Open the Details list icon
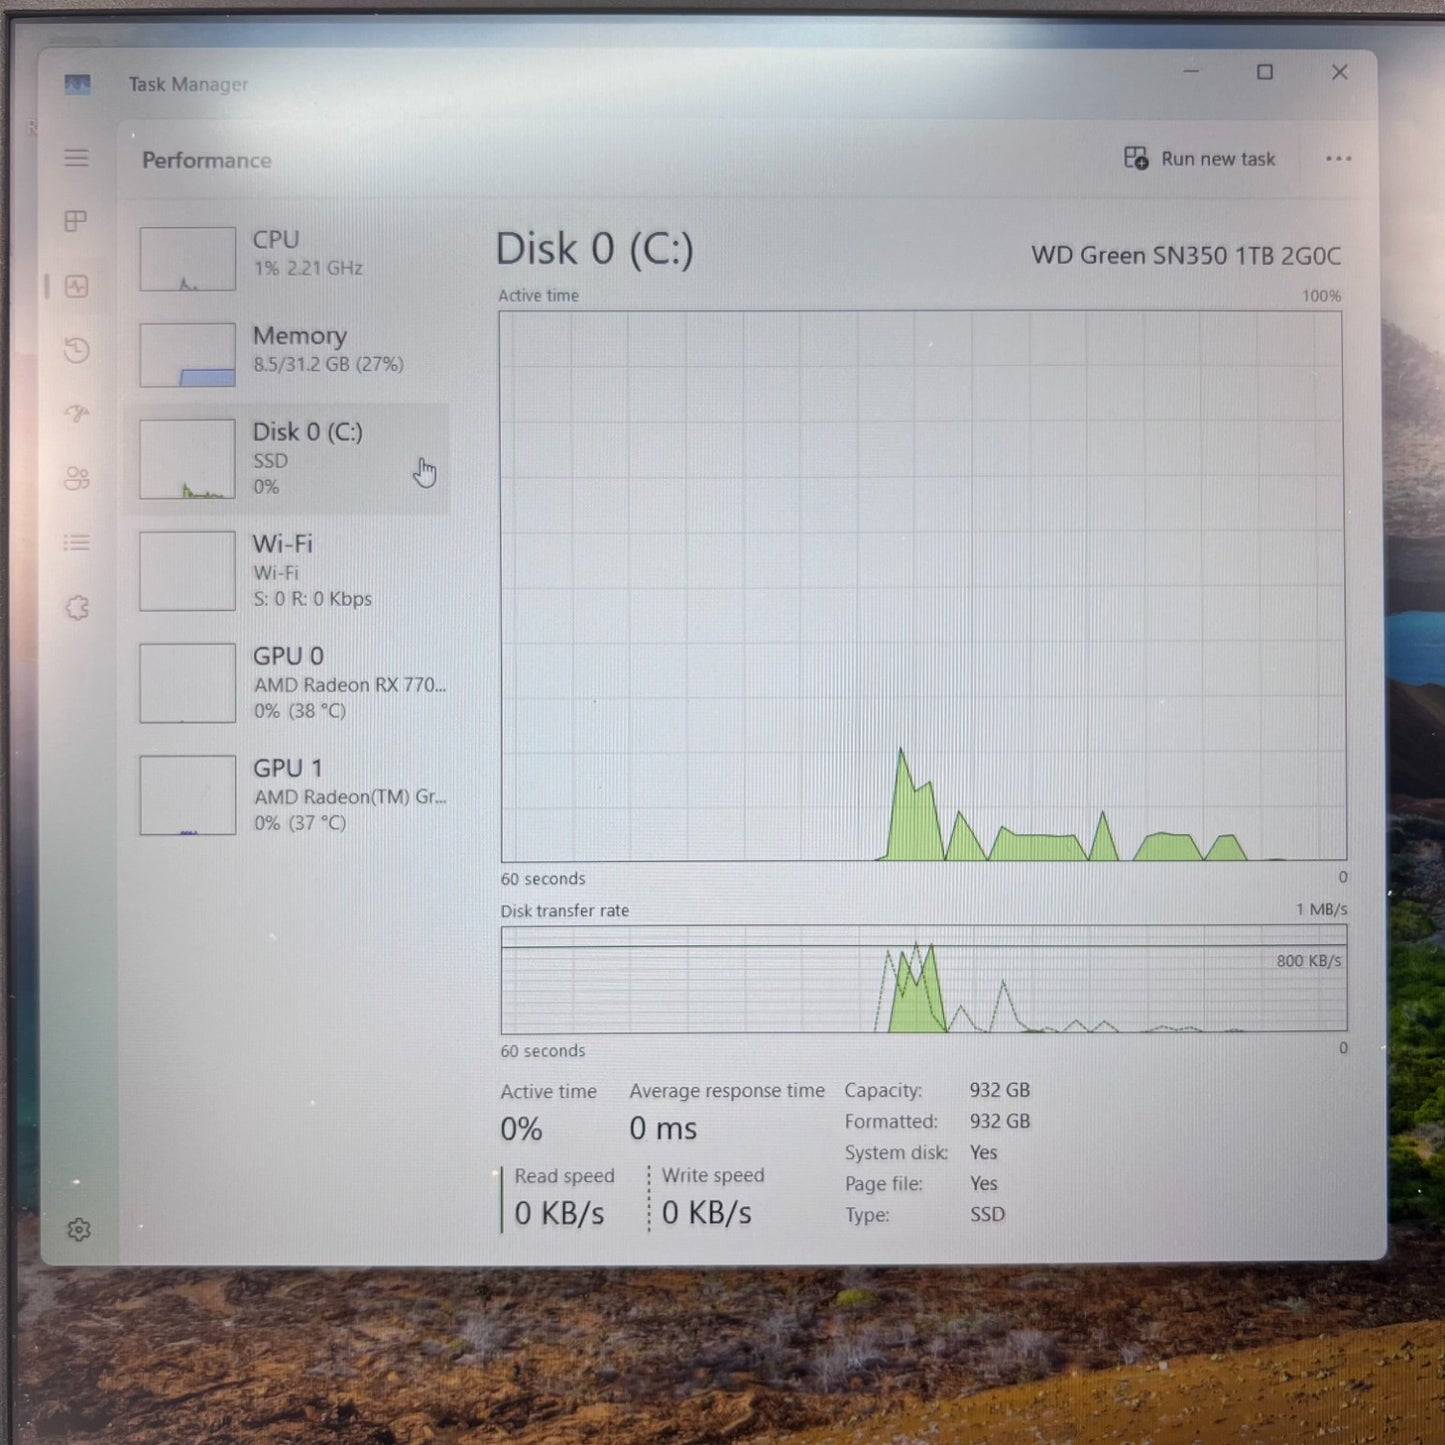Viewport: 1445px width, 1445px height. pyautogui.click(x=77, y=543)
